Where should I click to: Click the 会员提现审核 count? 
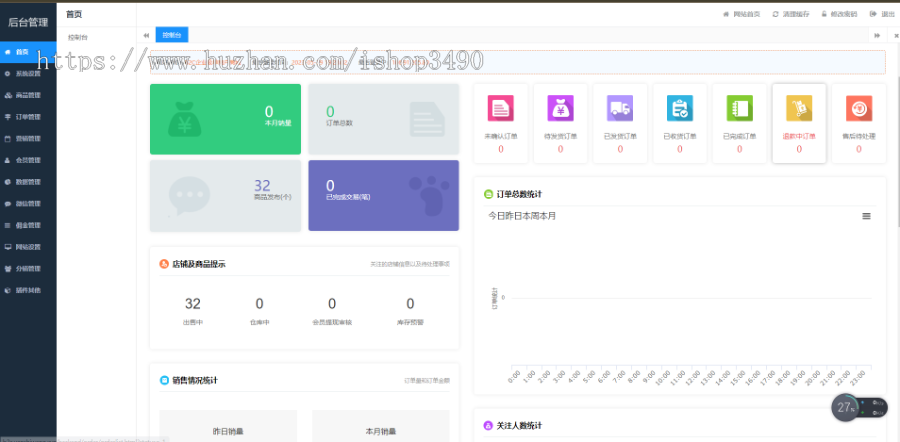tap(332, 304)
